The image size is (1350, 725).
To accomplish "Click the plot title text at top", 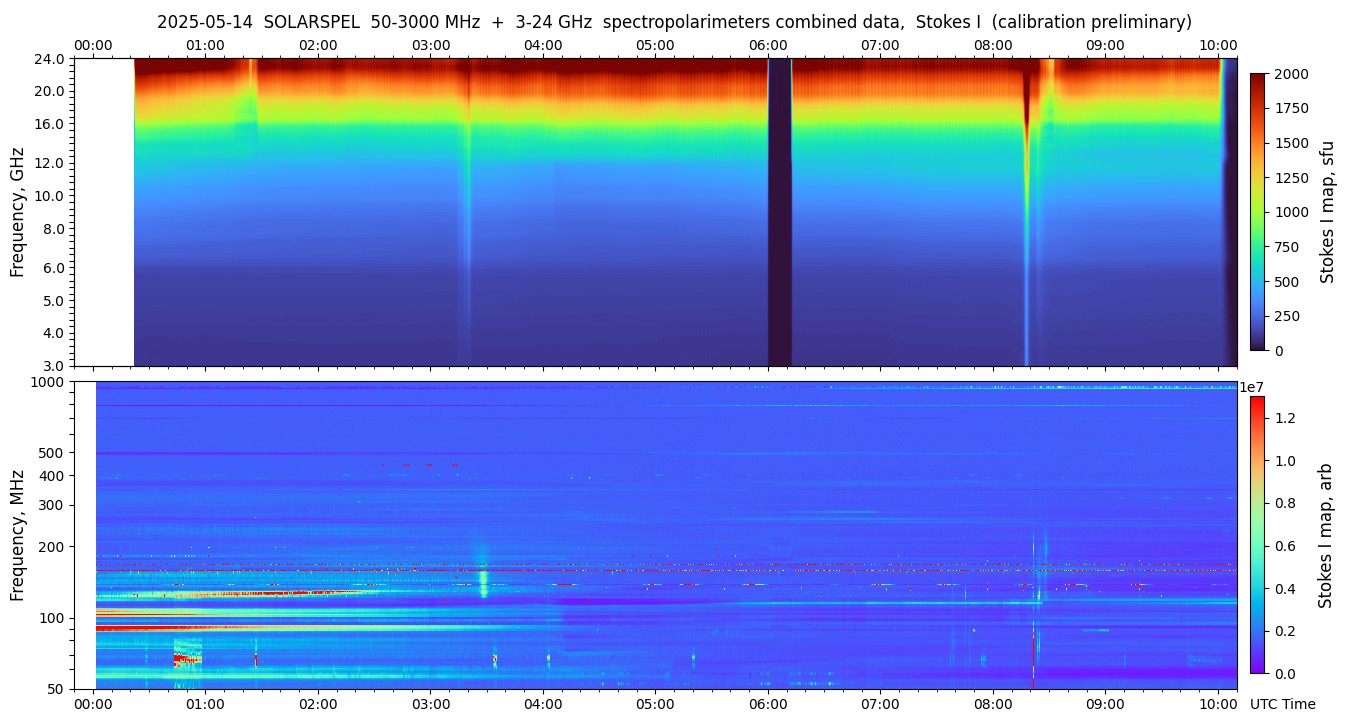I will [674, 22].
